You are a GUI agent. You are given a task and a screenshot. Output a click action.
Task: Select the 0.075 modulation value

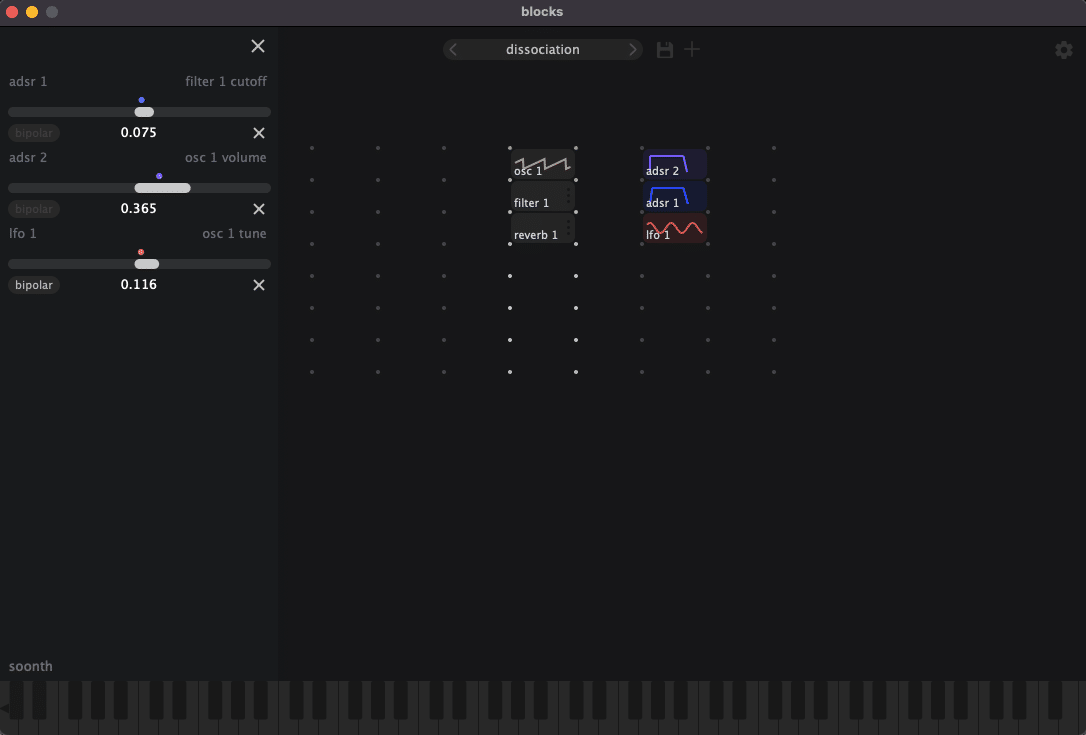click(x=139, y=133)
